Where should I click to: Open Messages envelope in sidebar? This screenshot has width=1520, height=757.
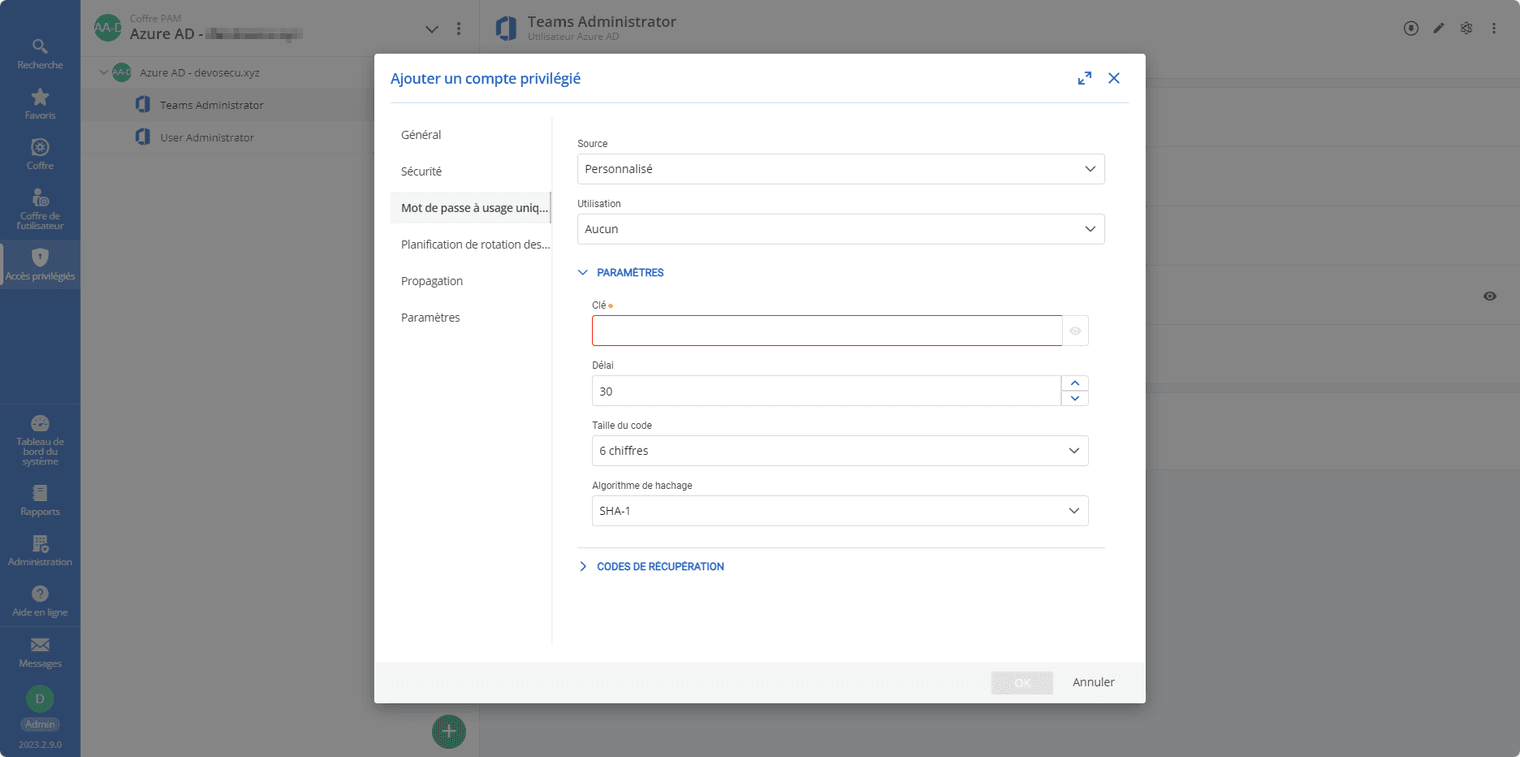pos(40,652)
